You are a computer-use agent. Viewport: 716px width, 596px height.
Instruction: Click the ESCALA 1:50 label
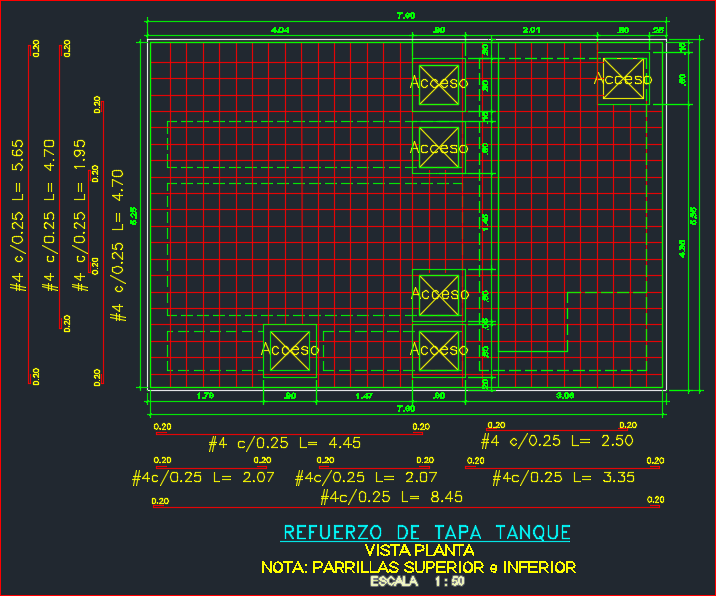(417, 581)
